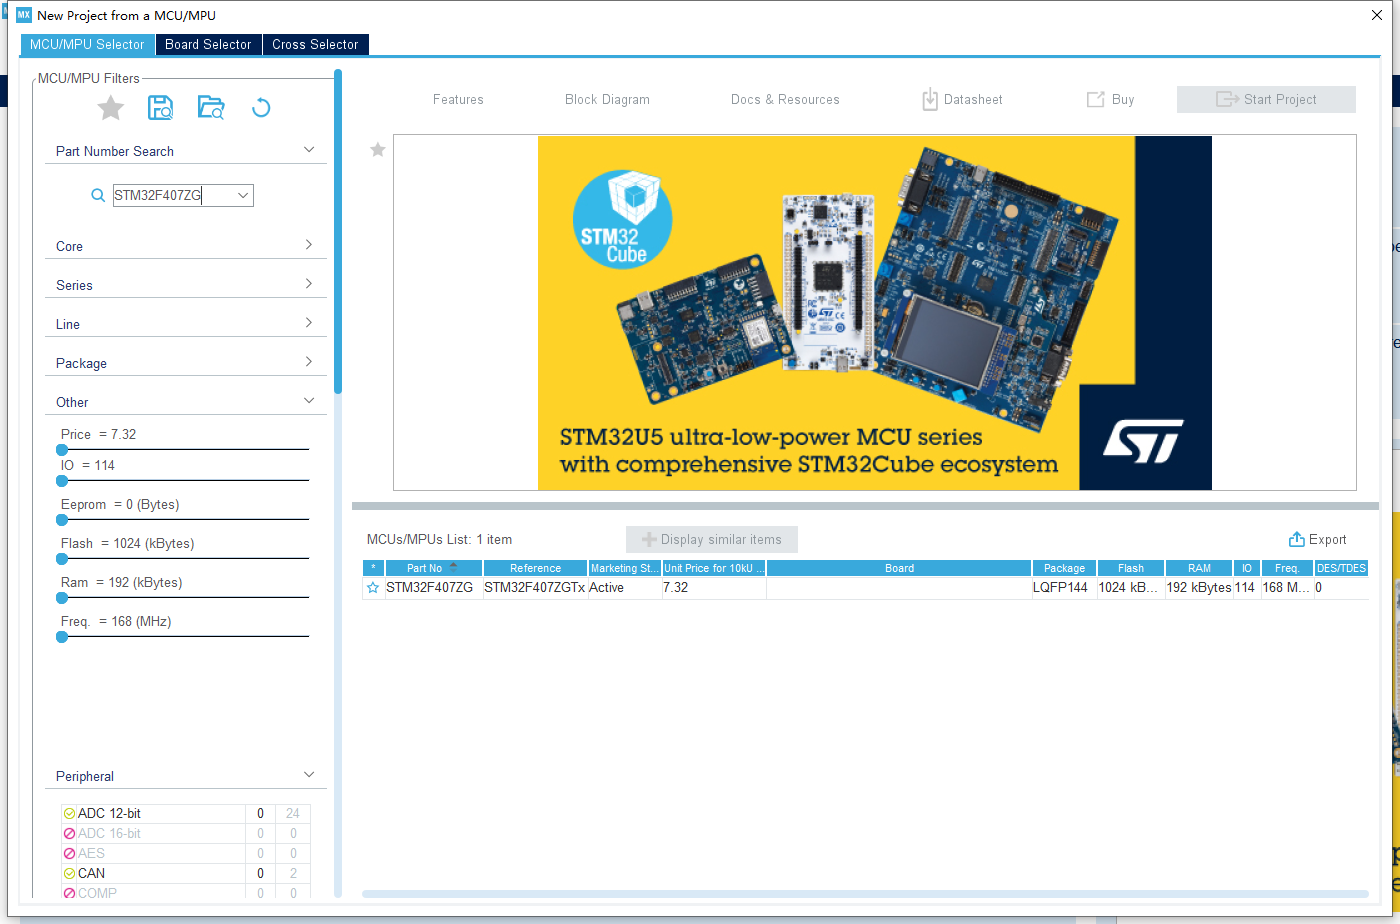
Task: Sort by the Freq. column header
Action: 1287,567
